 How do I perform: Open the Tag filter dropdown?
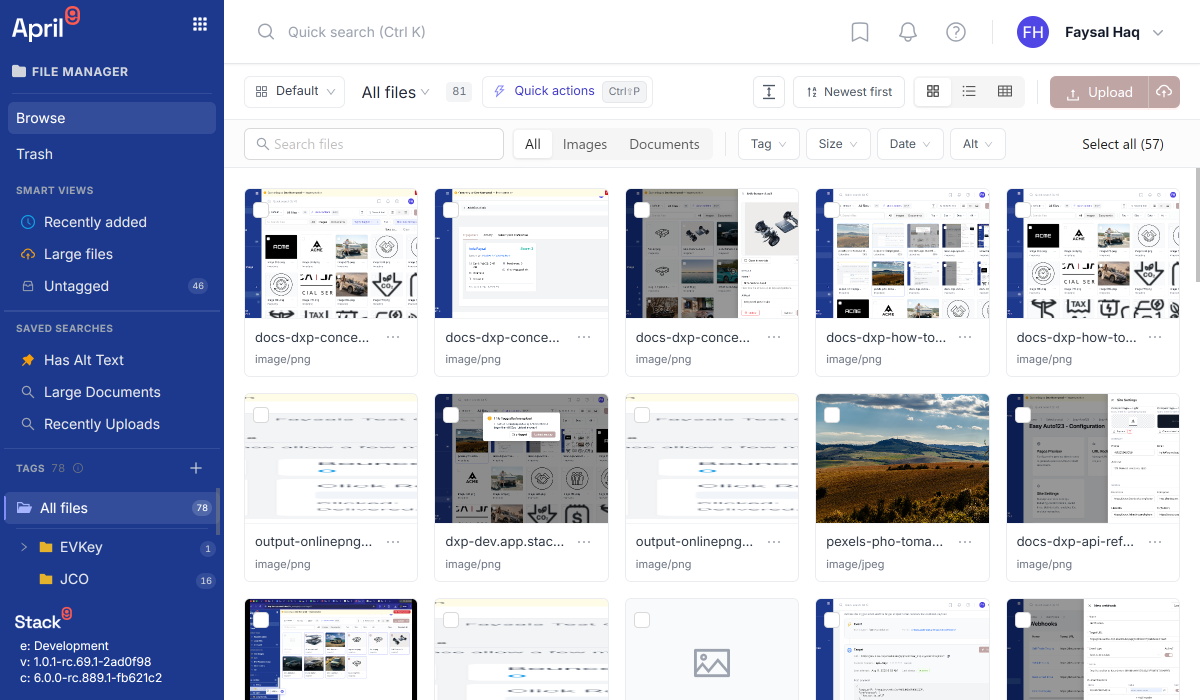[x=769, y=144]
